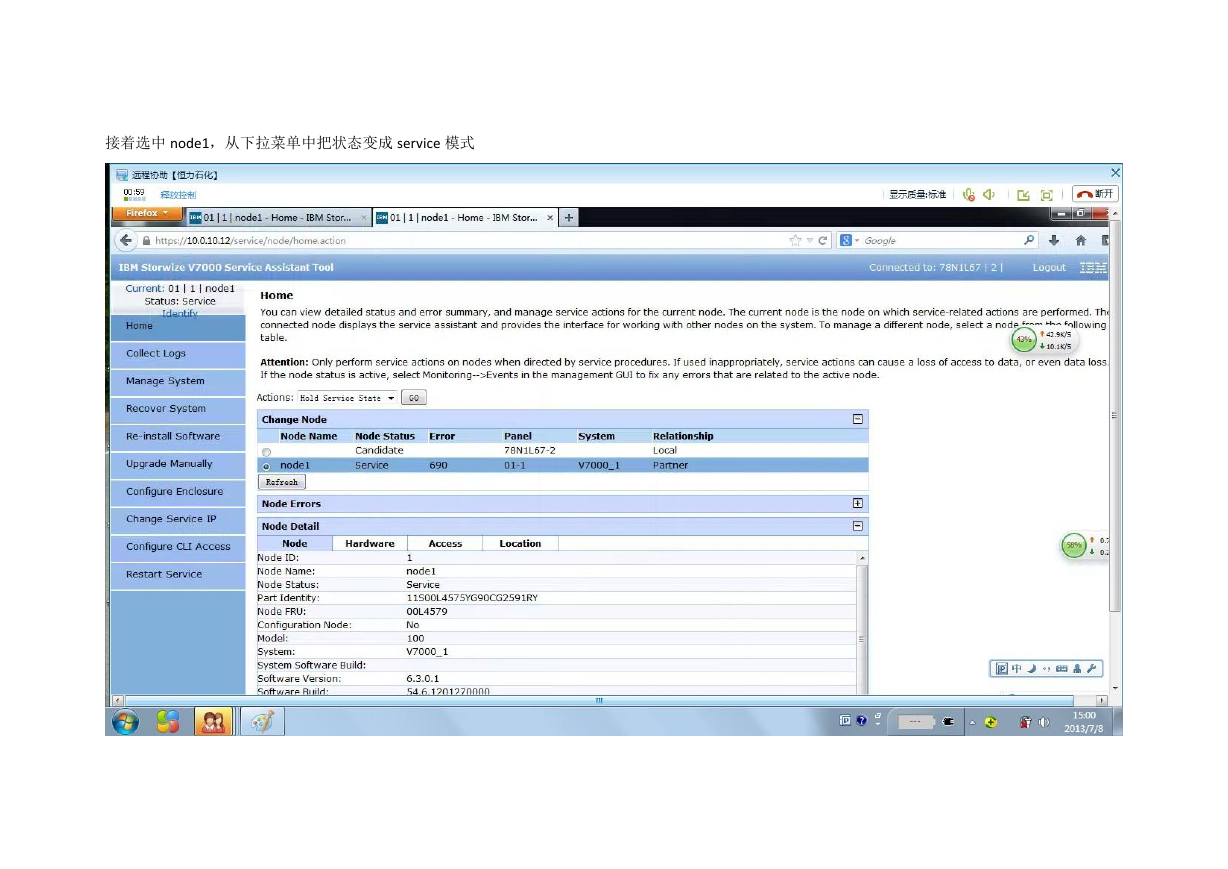This screenshot has height=869, width=1228.
Task: Open Manage System in sidebar
Action: [x=178, y=381]
